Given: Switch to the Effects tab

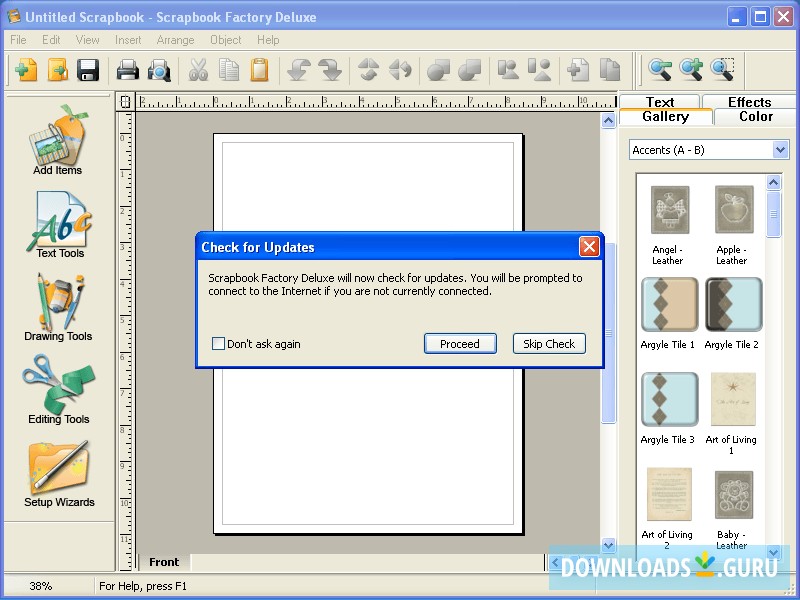Looking at the screenshot, I should [751, 101].
